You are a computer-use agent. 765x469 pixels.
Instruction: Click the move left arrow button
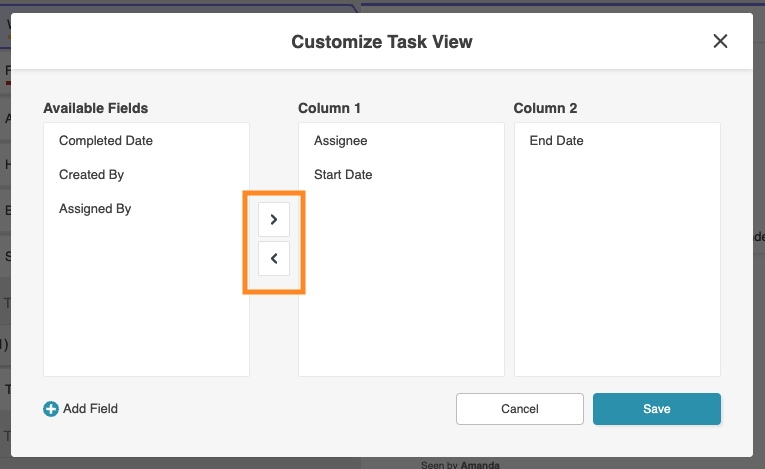pyautogui.click(x=274, y=259)
